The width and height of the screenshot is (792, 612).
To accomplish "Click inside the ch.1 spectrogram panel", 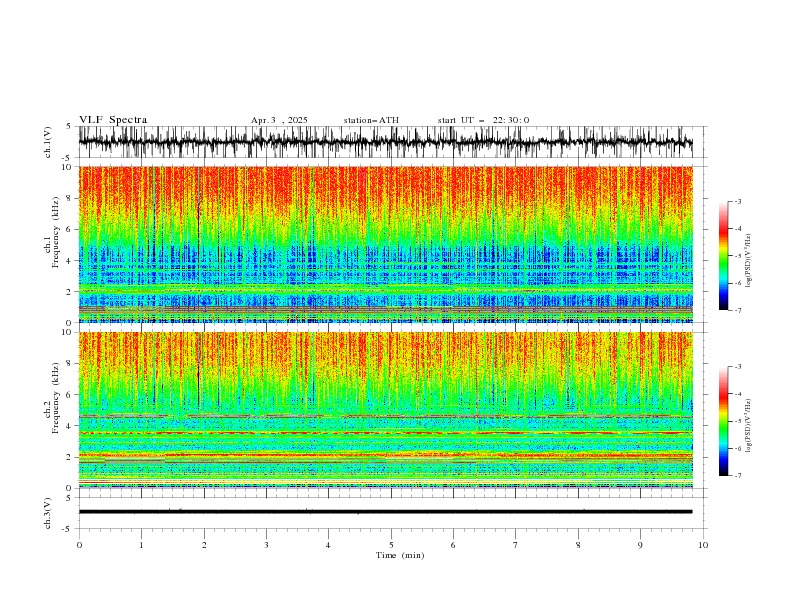I will tap(385, 244).
